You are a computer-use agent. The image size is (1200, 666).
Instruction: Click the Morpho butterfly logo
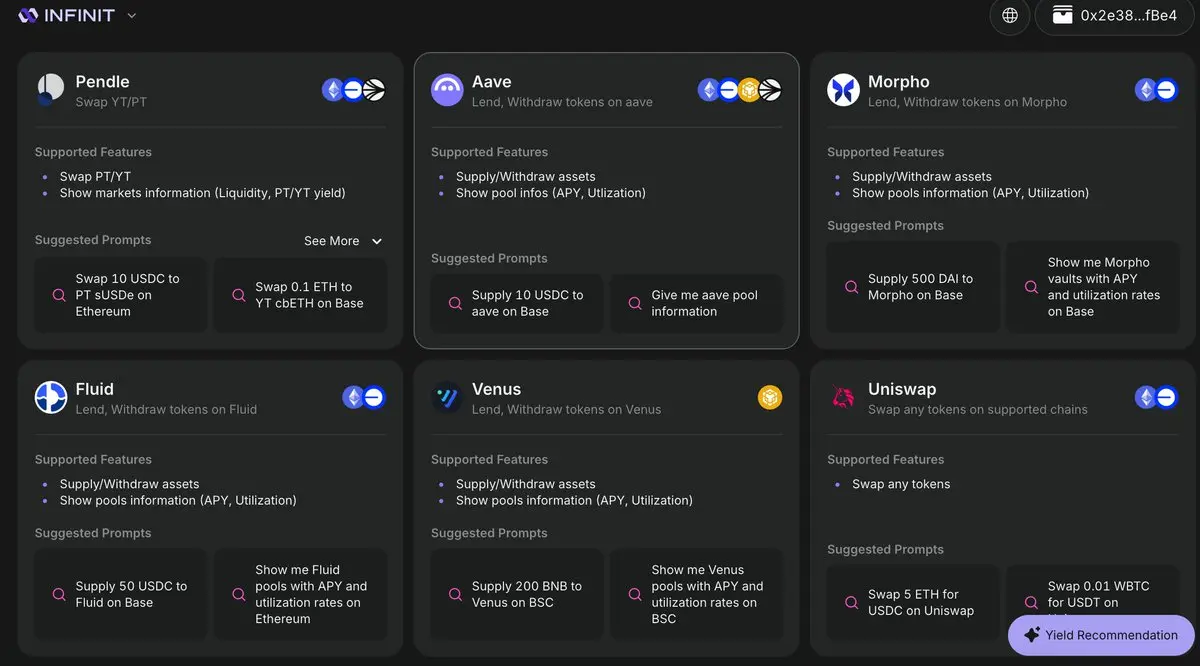point(843,90)
